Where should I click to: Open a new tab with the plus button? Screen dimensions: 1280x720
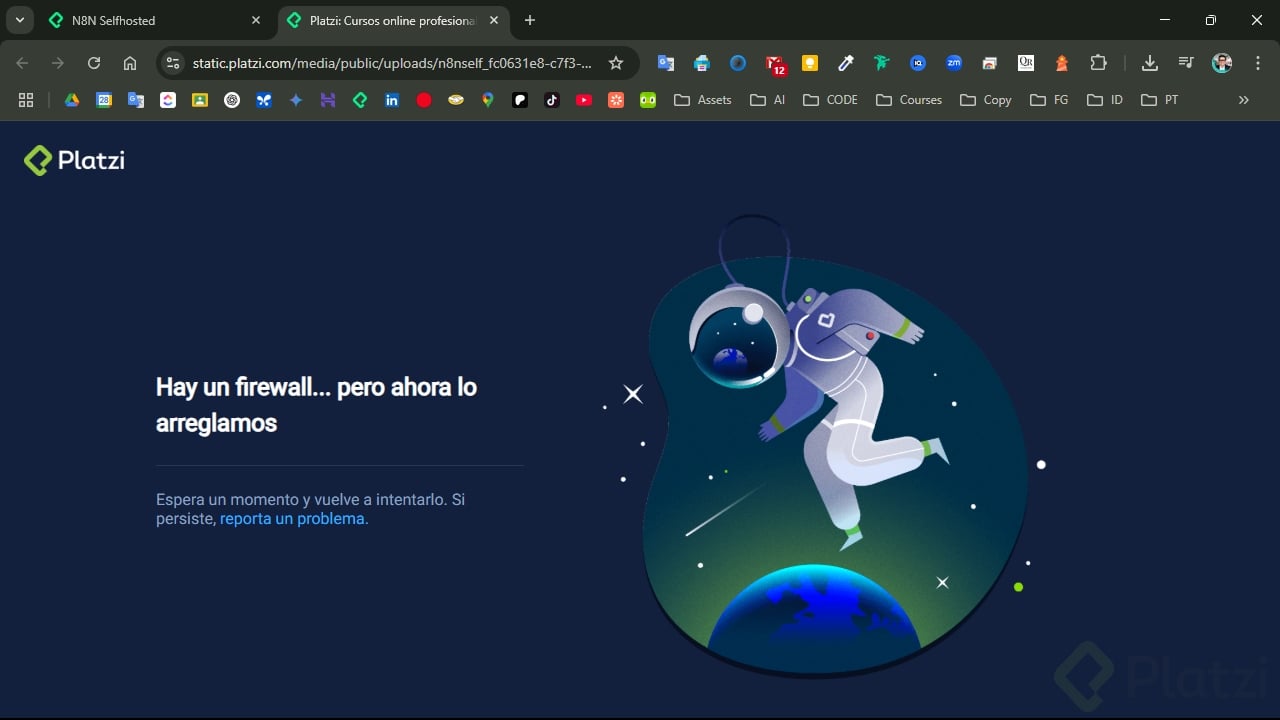point(530,20)
